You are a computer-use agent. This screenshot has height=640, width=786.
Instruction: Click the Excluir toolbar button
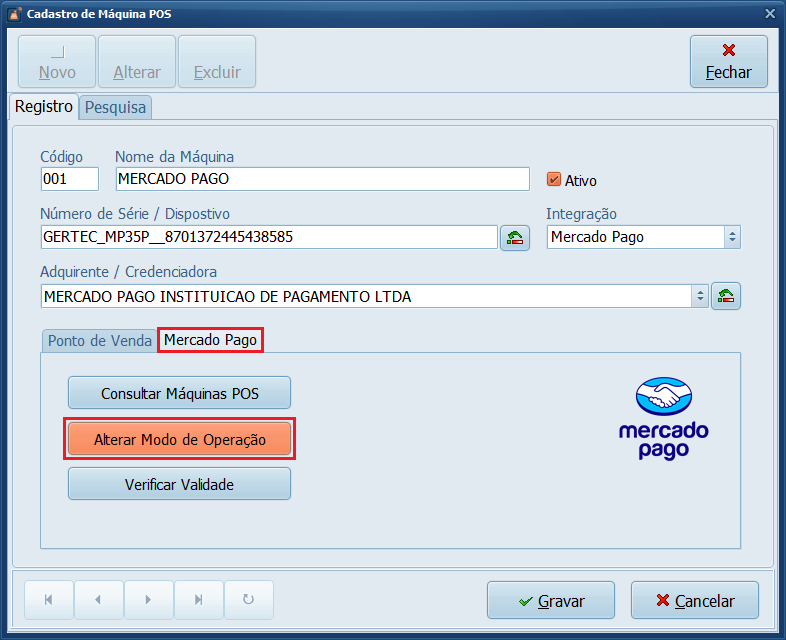click(217, 62)
